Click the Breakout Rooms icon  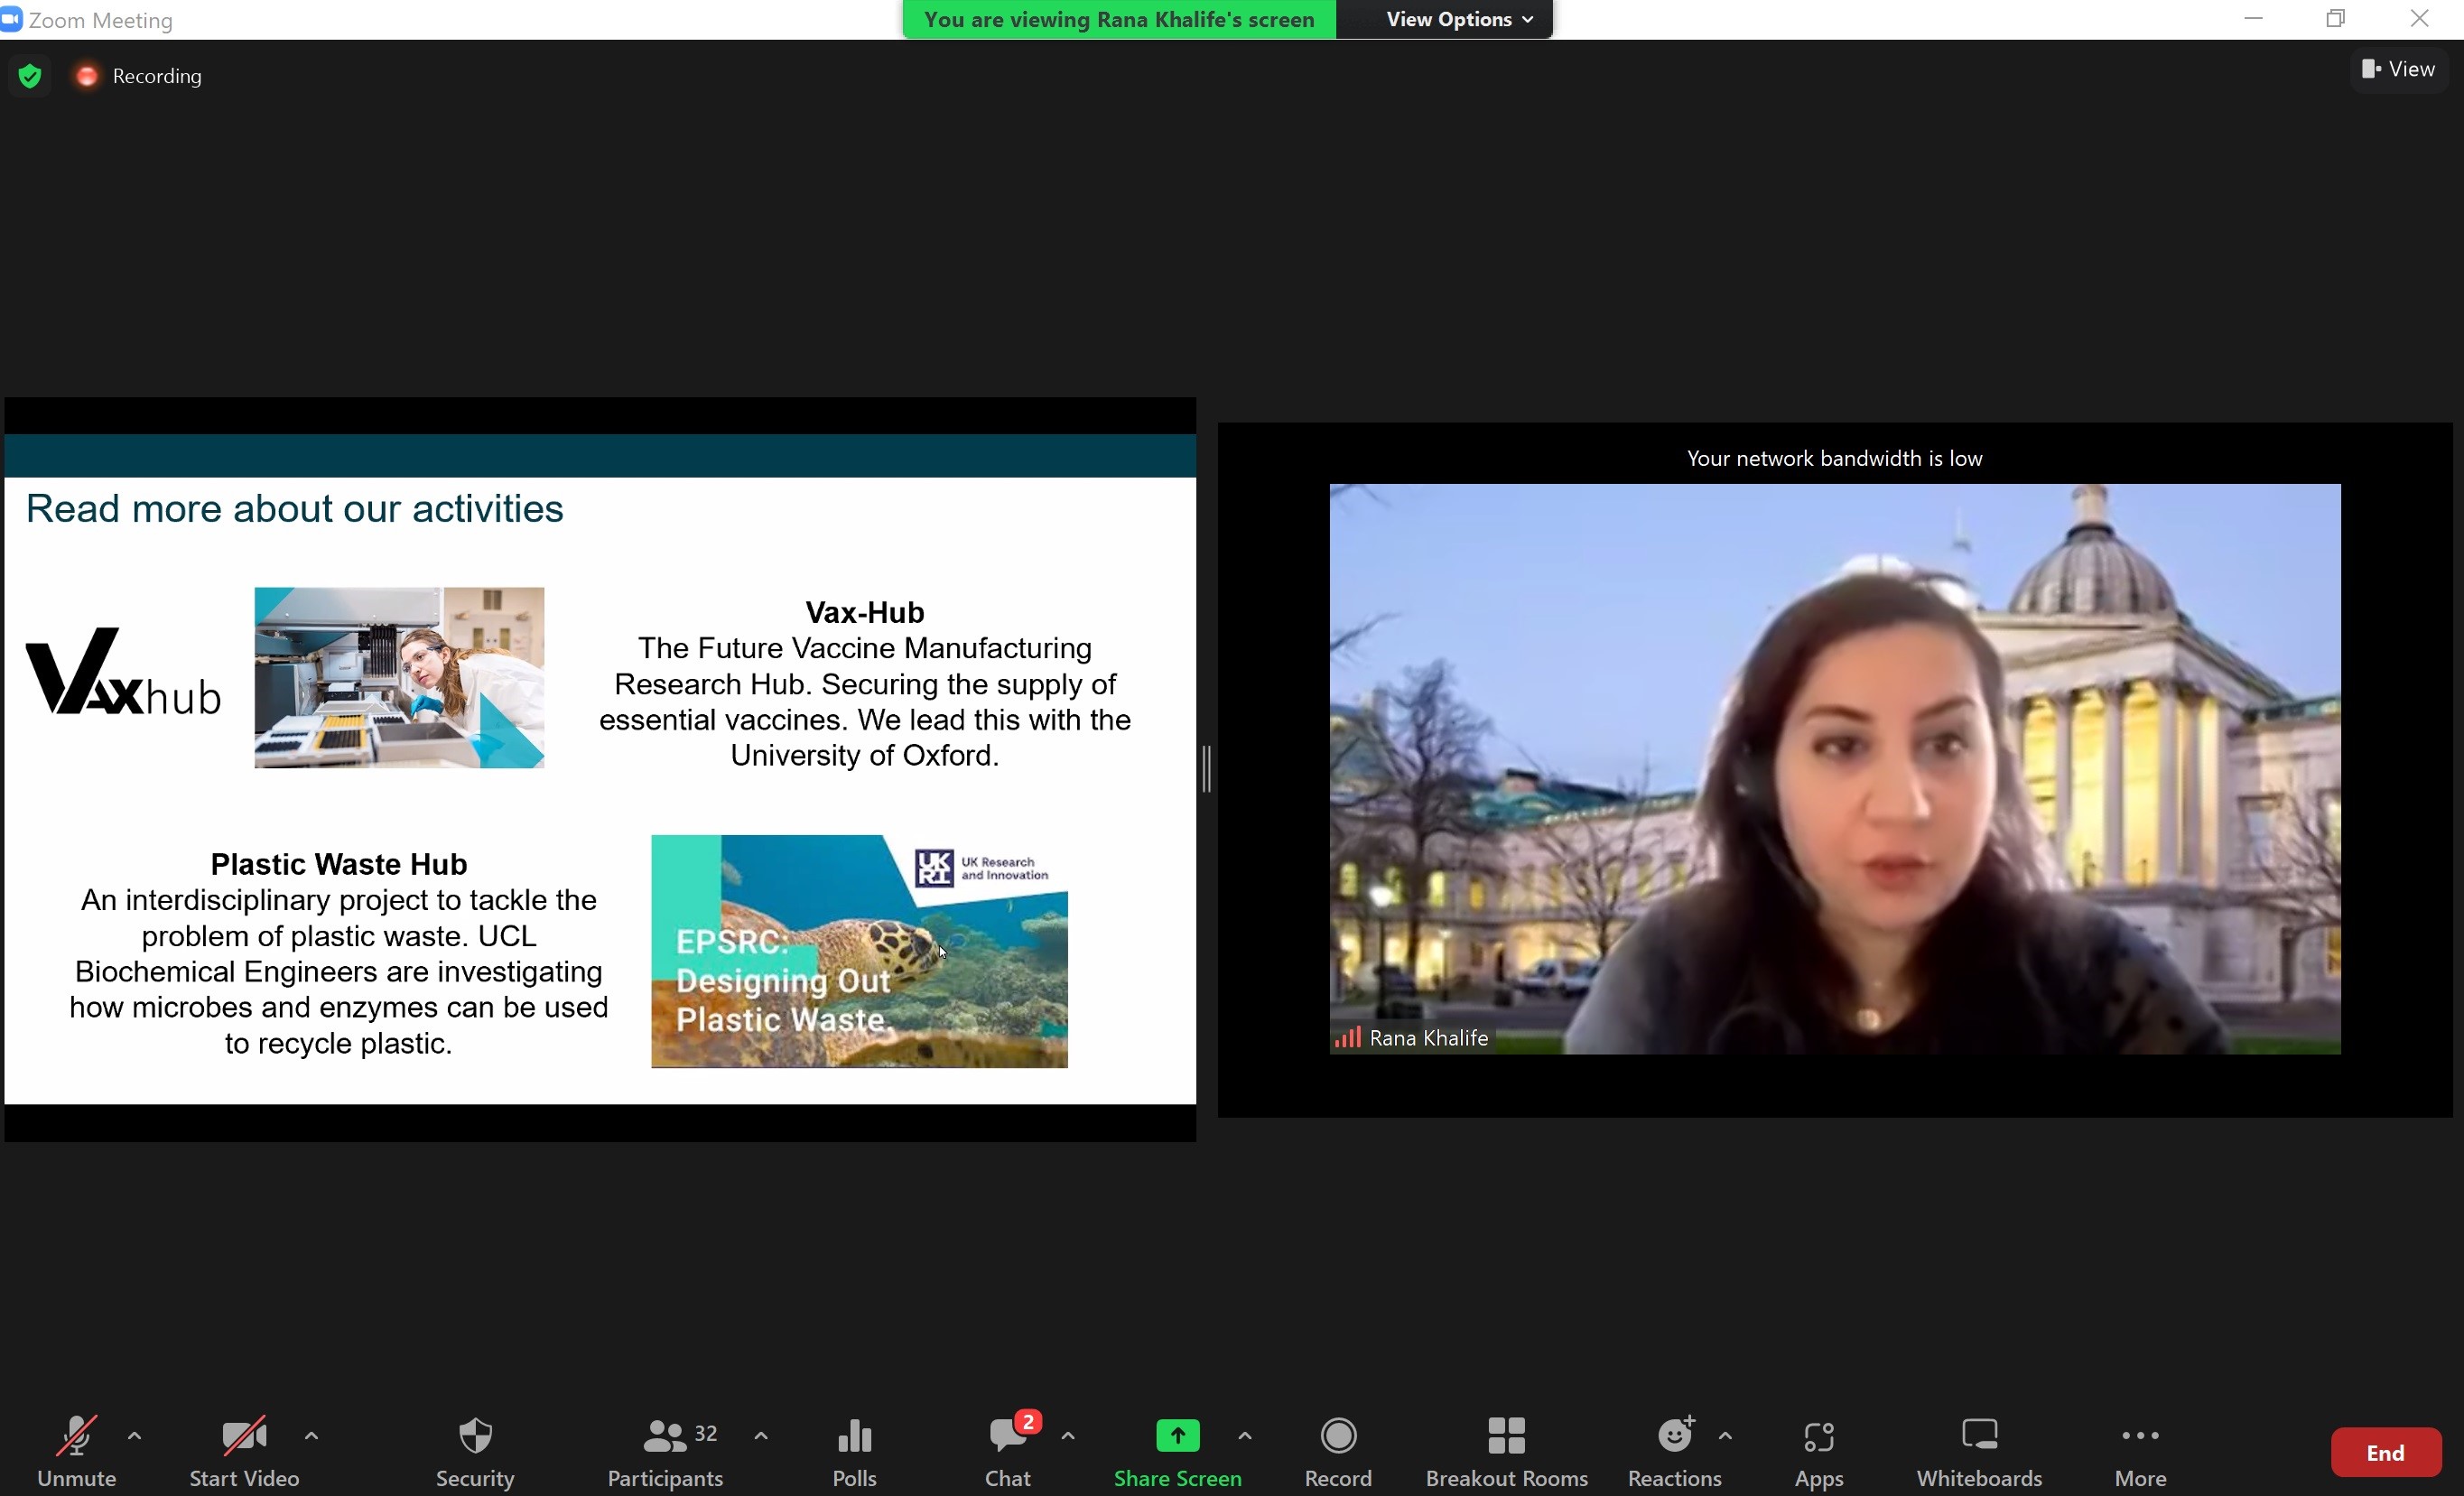[1506, 1436]
